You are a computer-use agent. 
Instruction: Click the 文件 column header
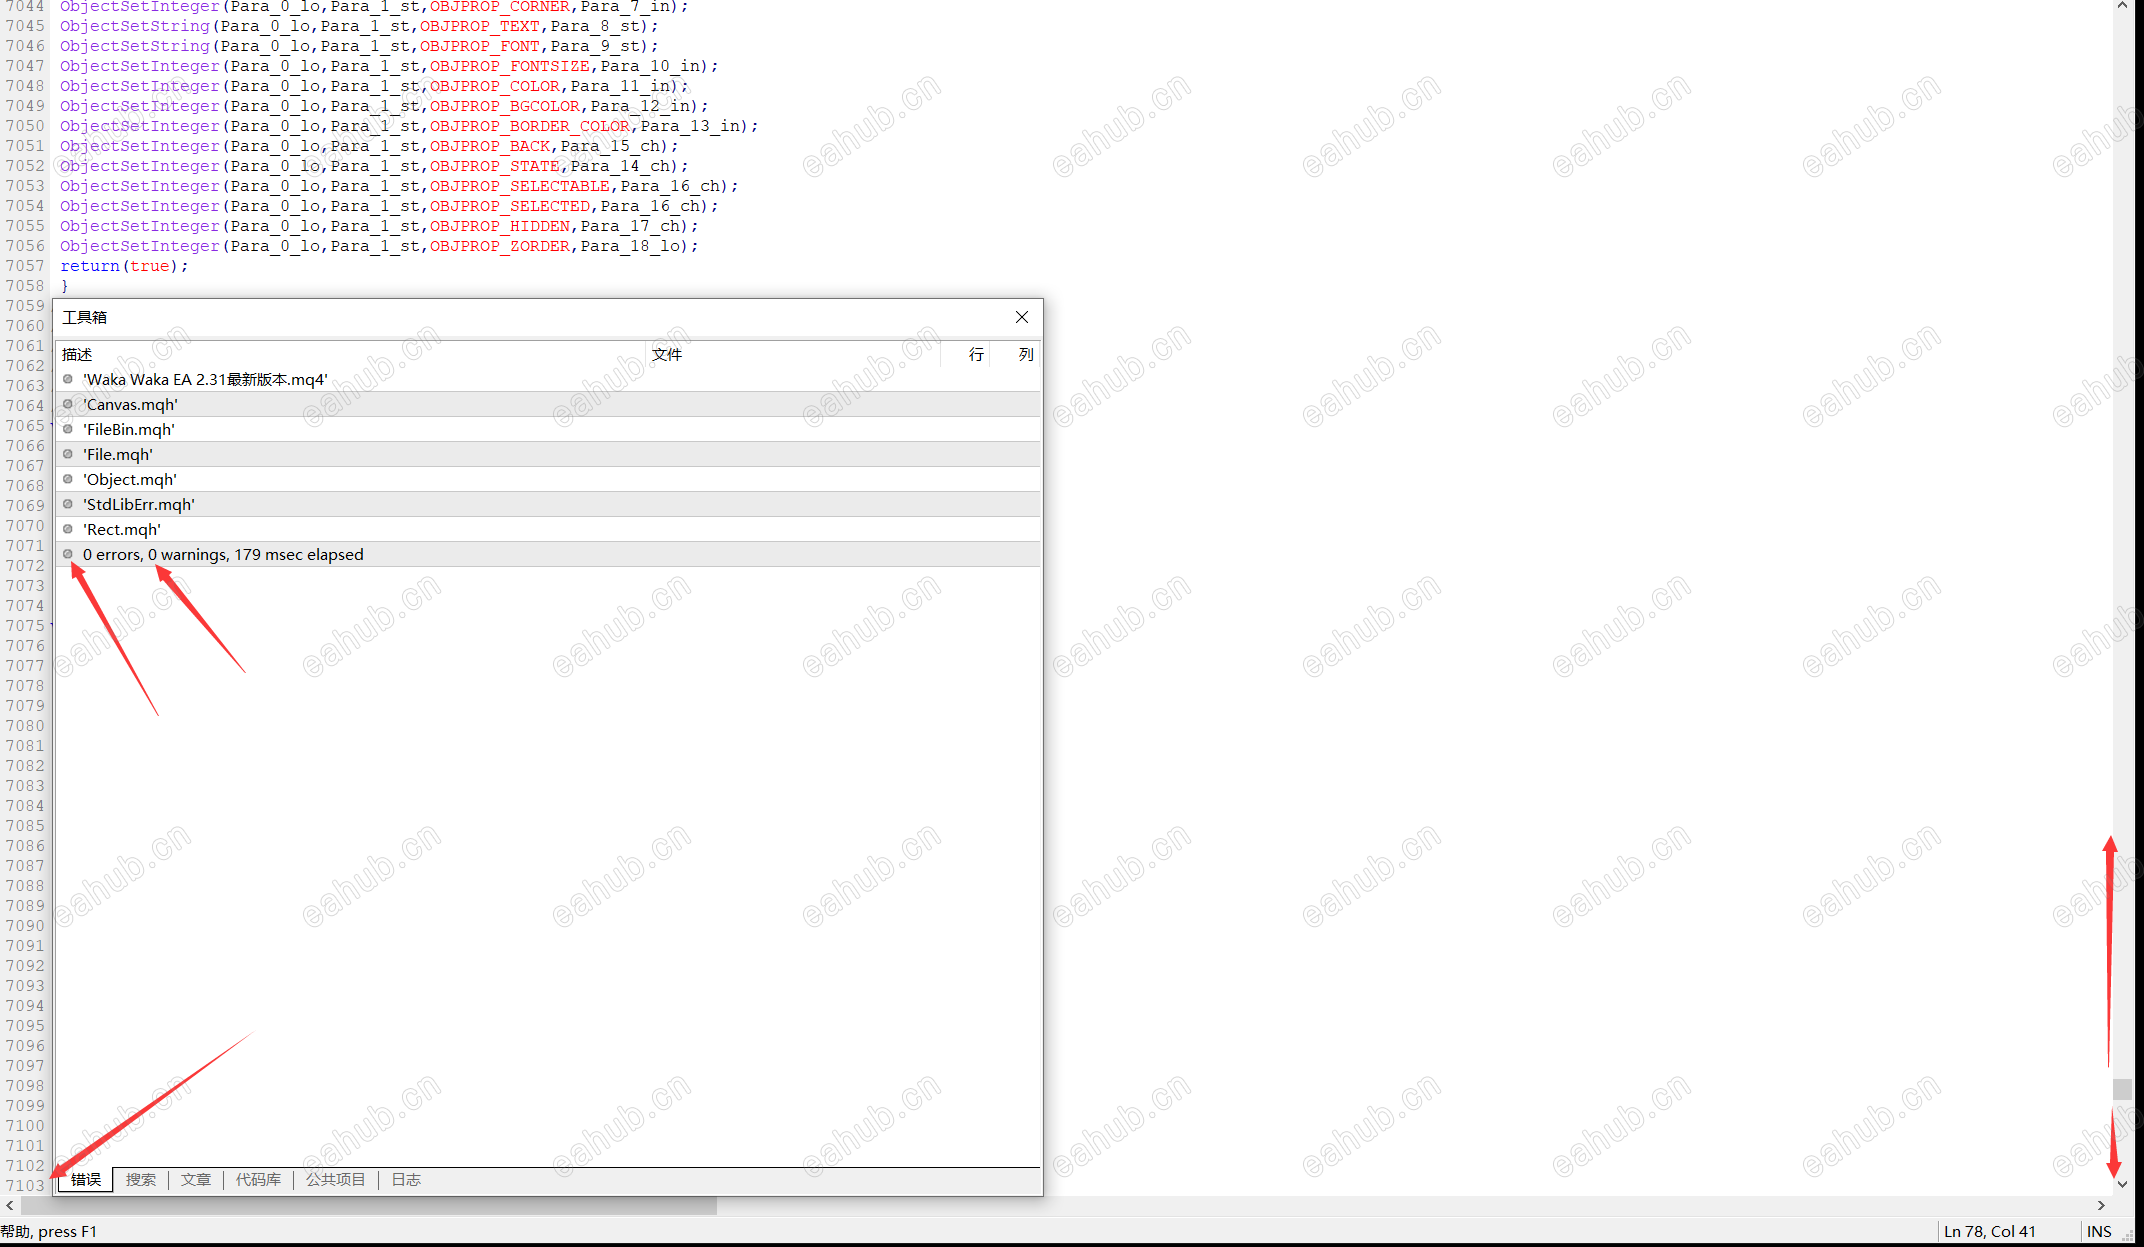(667, 355)
